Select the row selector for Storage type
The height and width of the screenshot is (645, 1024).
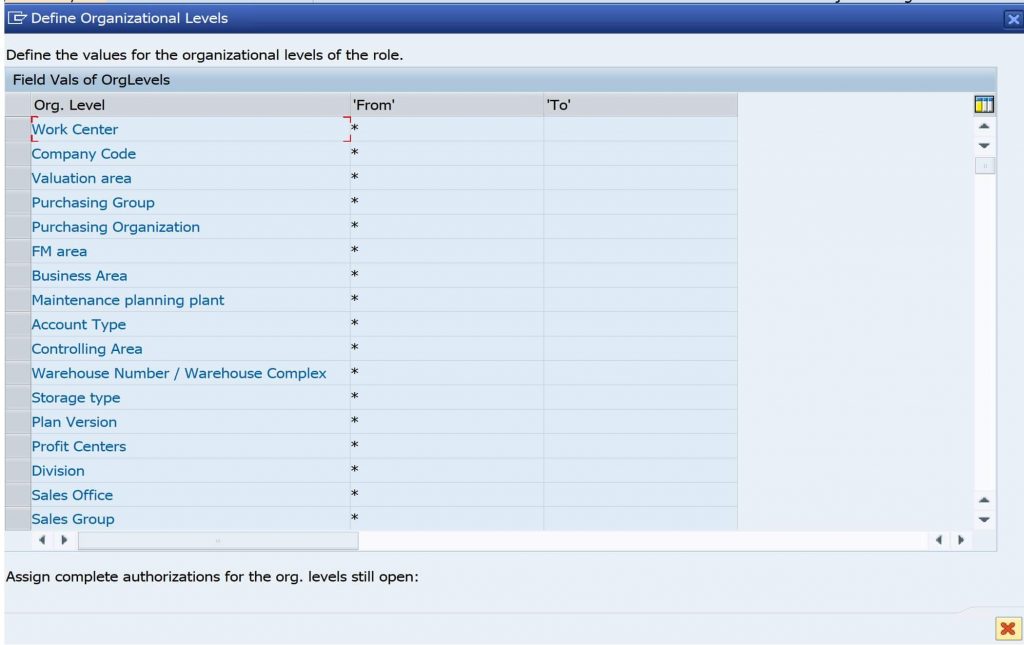(x=18, y=398)
